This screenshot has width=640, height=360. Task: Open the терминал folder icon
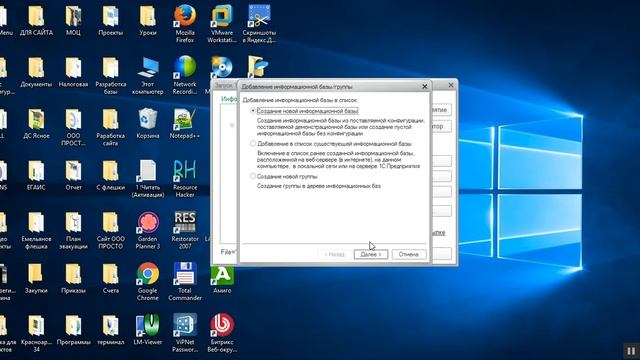tap(111, 326)
